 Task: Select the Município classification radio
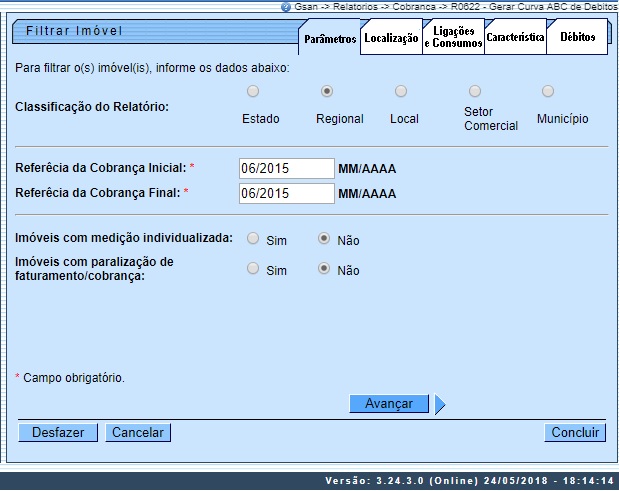pyautogui.click(x=548, y=91)
